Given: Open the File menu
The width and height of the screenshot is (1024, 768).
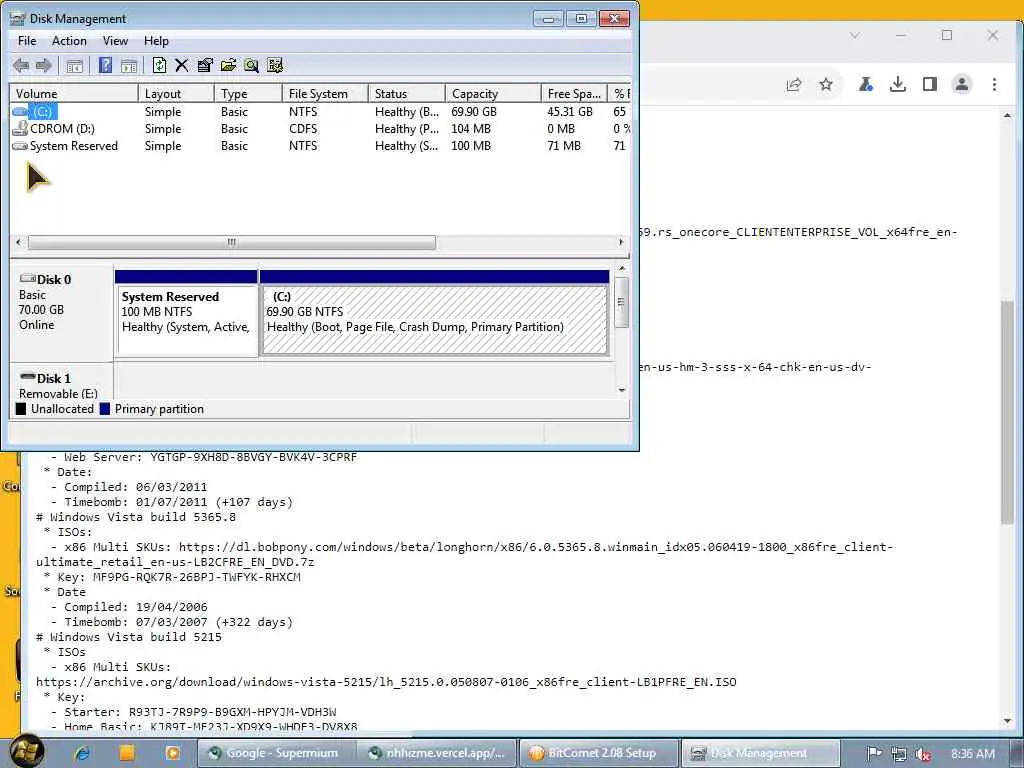Looking at the screenshot, I should [x=27, y=40].
